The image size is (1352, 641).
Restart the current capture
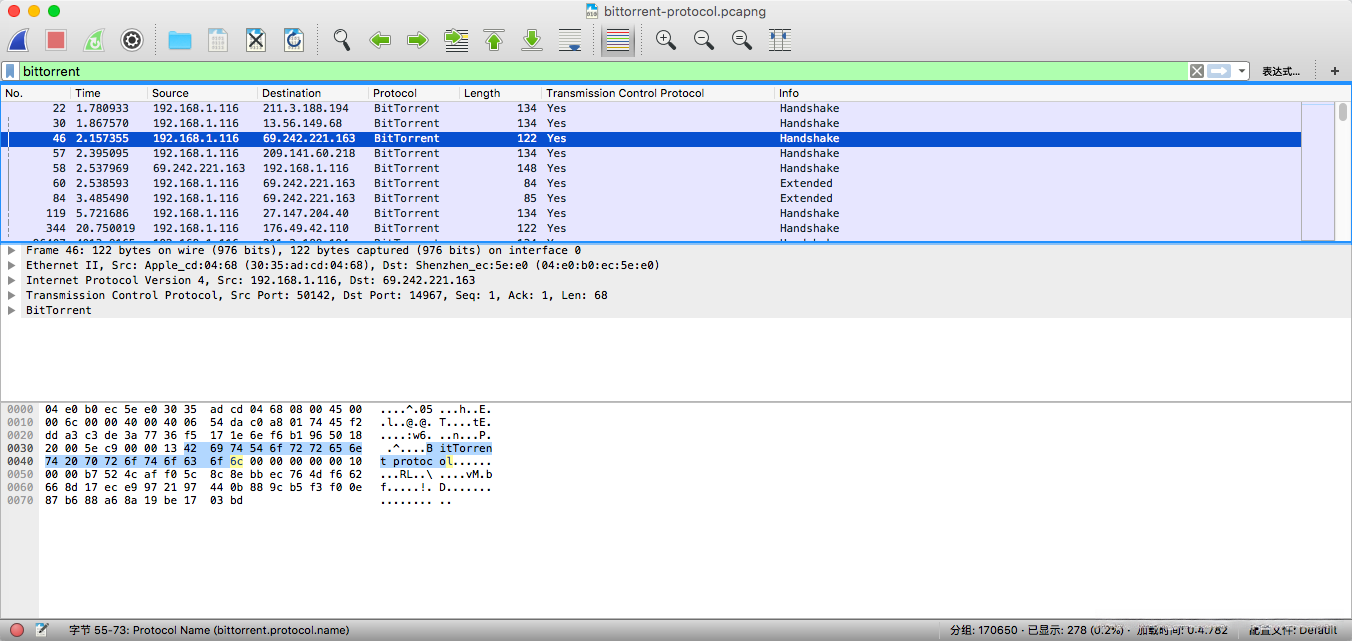[x=93, y=40]
